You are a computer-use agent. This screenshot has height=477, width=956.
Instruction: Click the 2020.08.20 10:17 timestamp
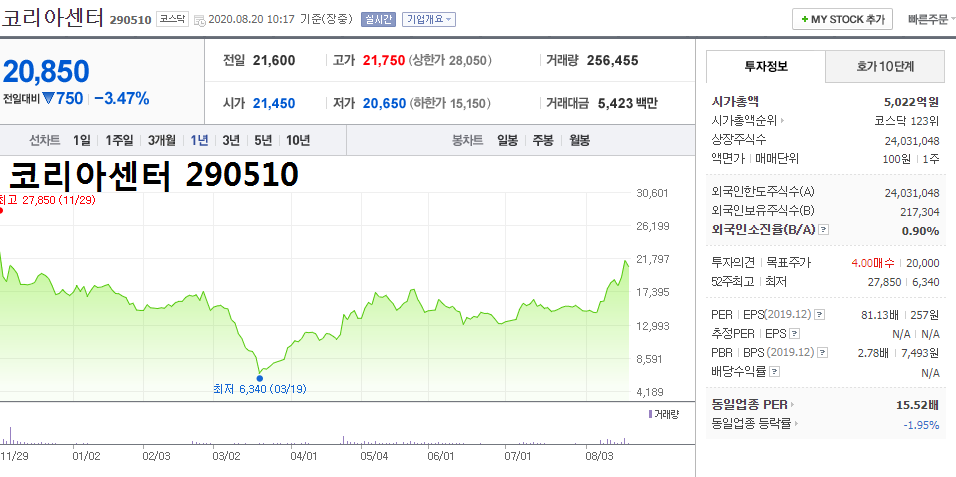tap(252, 20)
